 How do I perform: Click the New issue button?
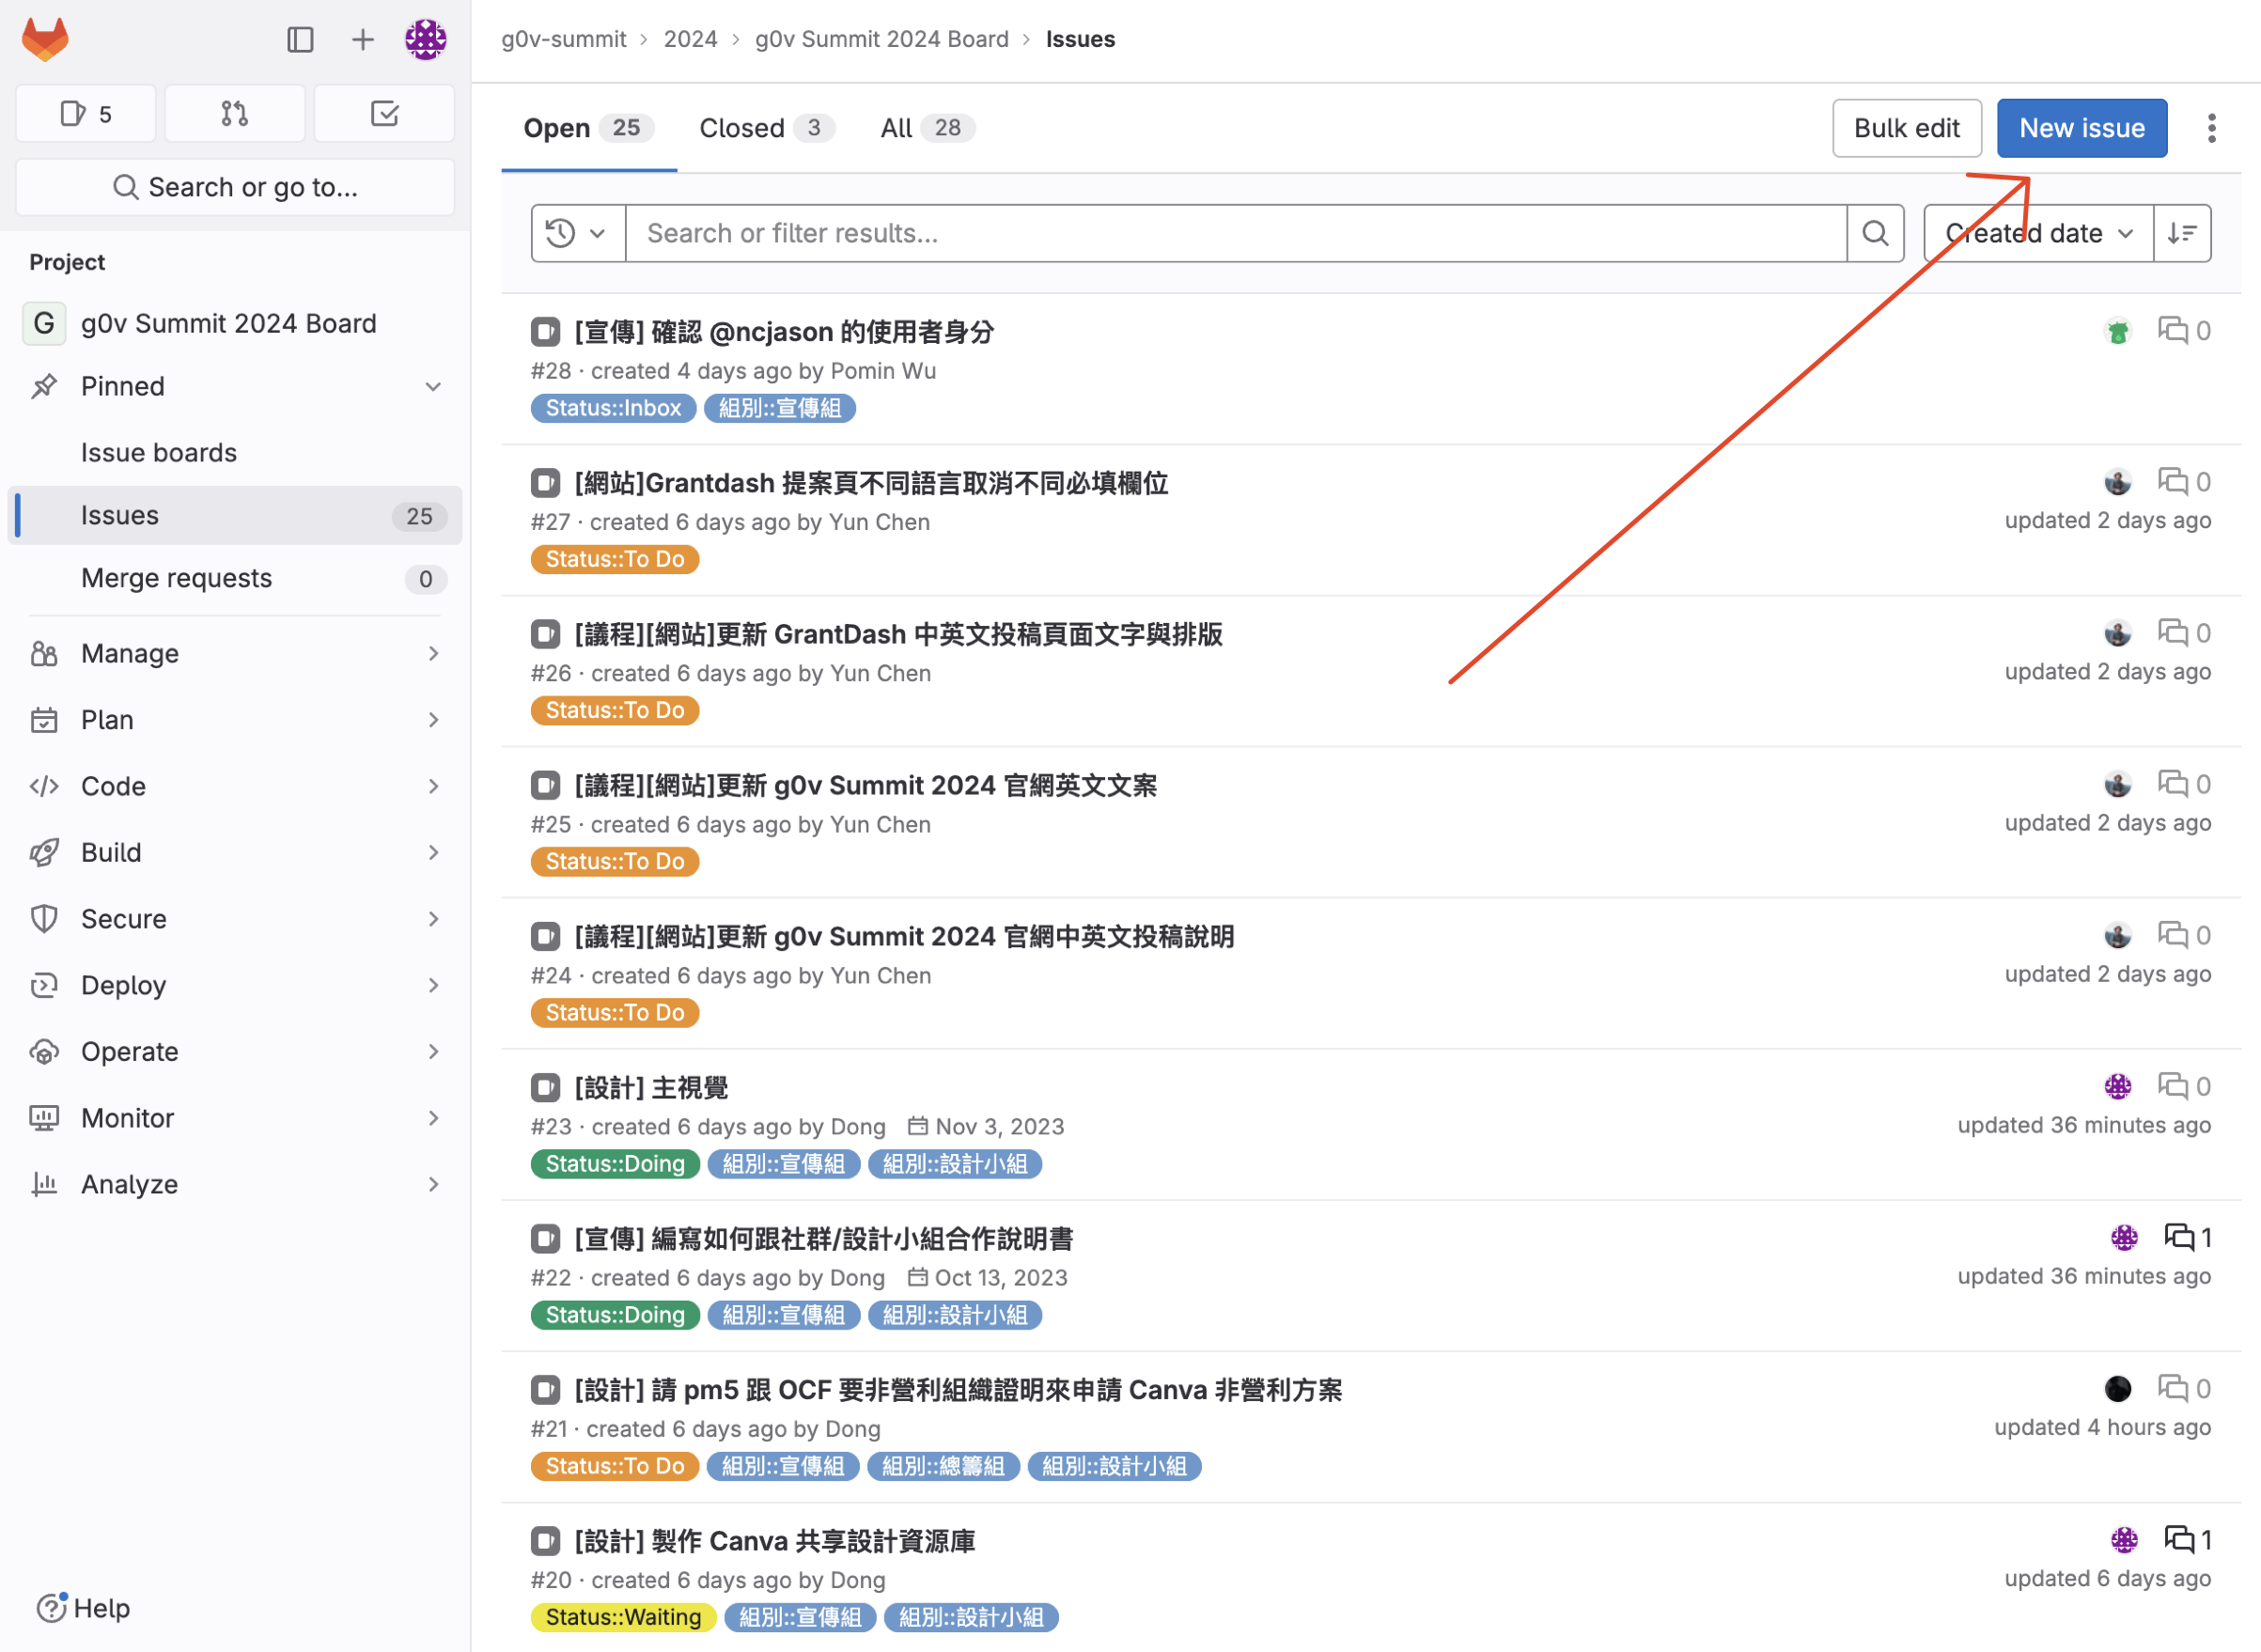point(2081,128)
